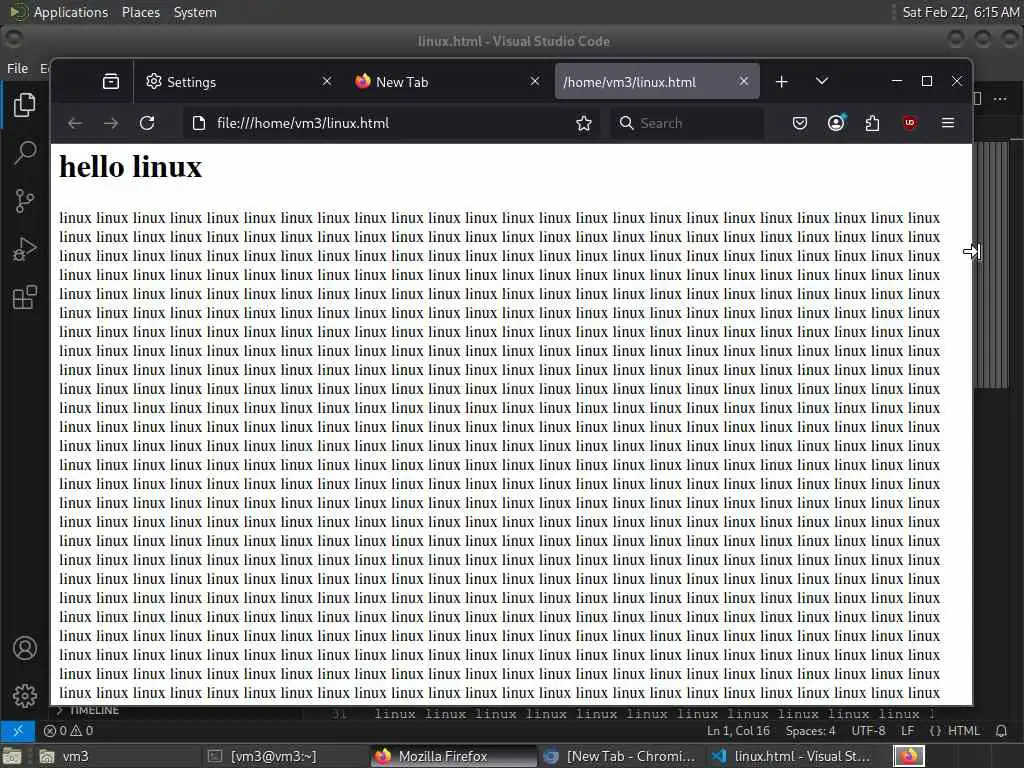Viewport: 1024px width, 768px height.
Task: Close the linux.html tab
Action: pyautogui.click(x=744, y=81)
